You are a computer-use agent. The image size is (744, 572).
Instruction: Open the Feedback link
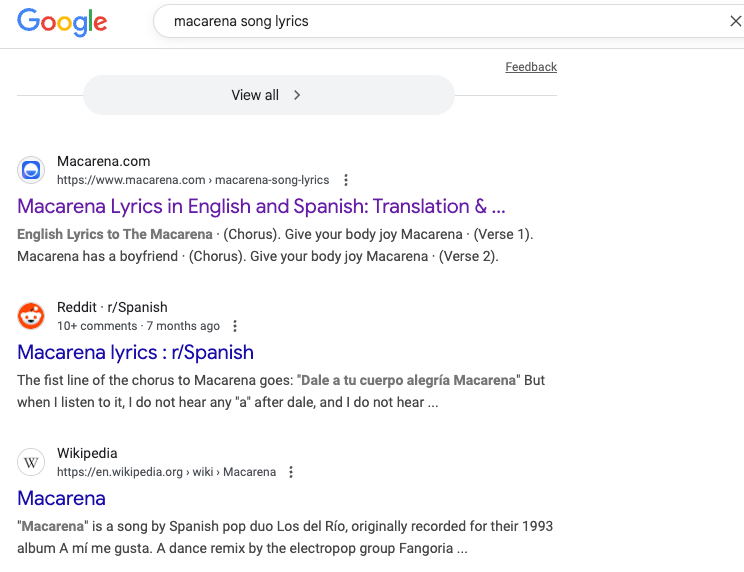531,67
